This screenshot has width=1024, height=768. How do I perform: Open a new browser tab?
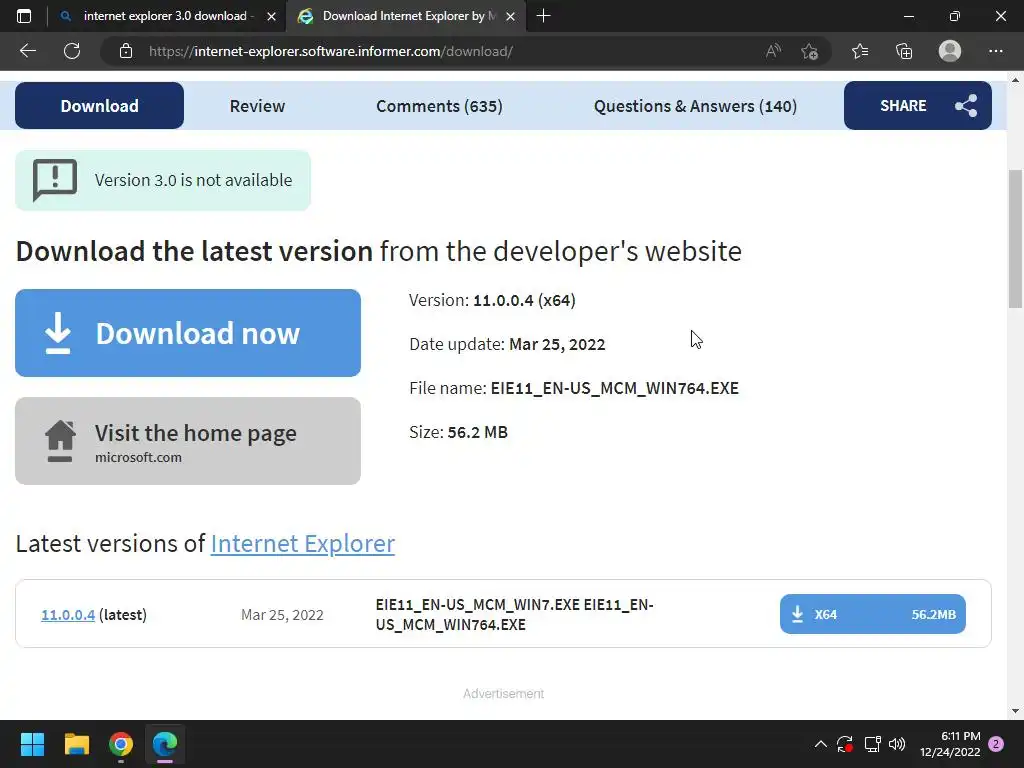[x=543, y=16]
